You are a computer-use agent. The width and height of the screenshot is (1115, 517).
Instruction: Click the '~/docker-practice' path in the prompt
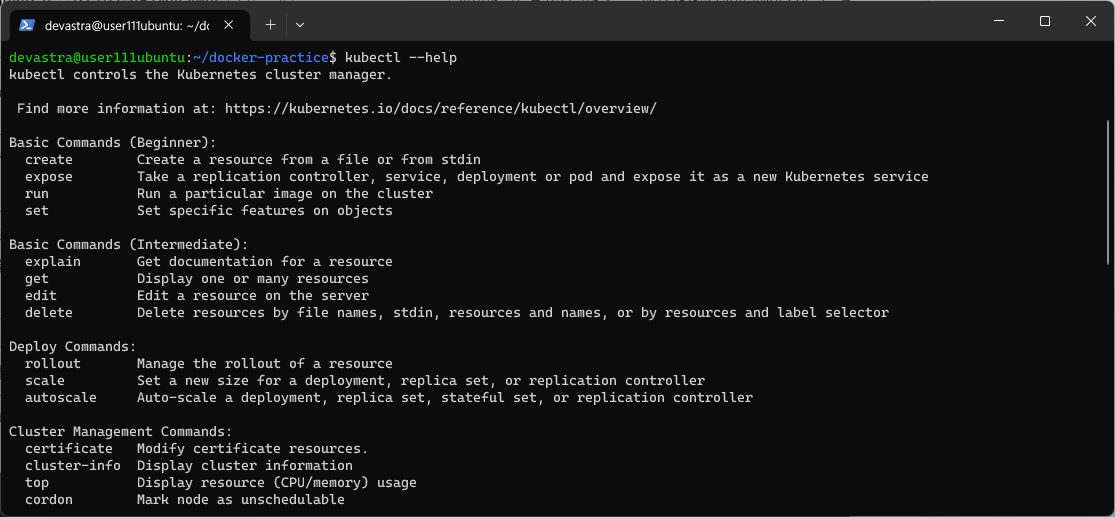(x=263, y=58)
